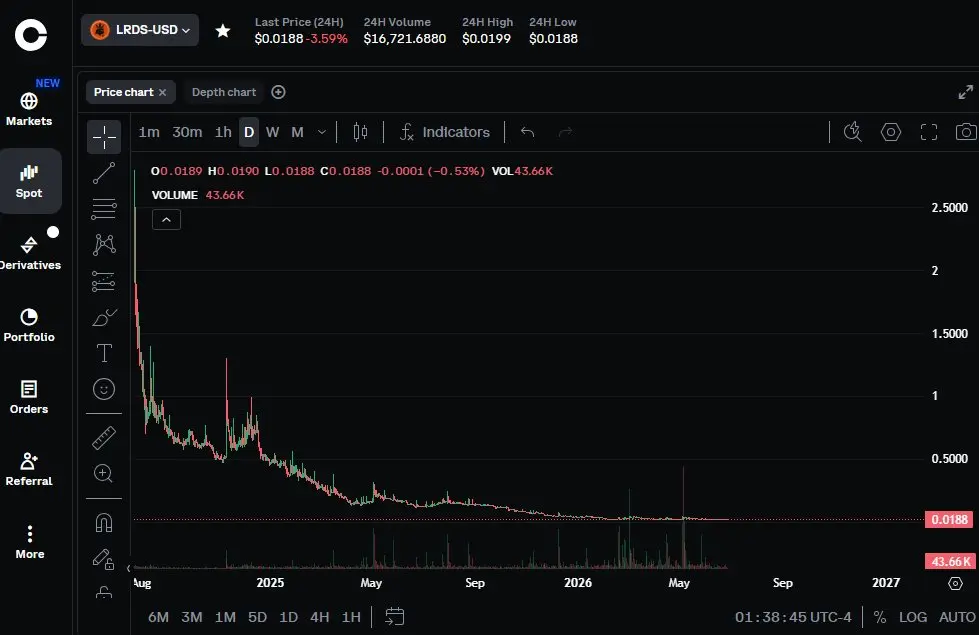The image size is (979, 635).
Task: Select the Text annotation tool
Action: tap(104, 353)
